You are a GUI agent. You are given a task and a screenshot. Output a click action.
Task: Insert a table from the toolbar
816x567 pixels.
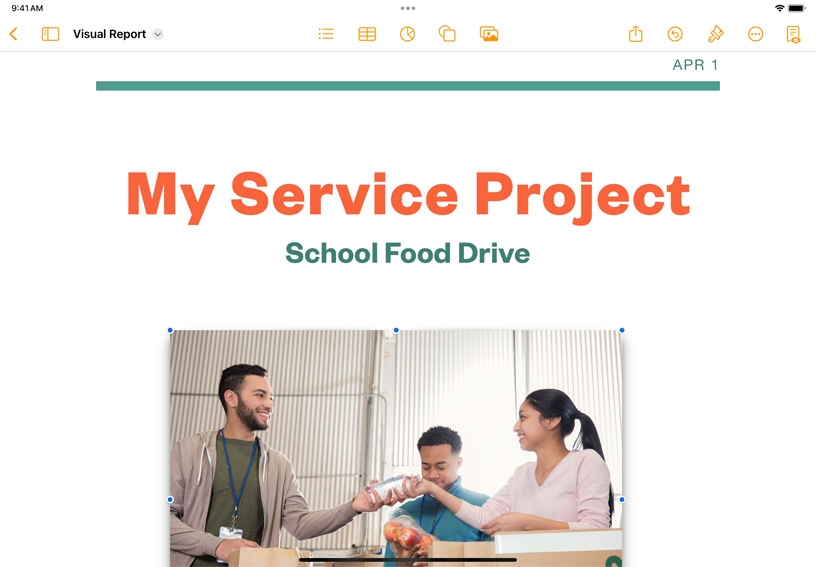tap(367, 34)
